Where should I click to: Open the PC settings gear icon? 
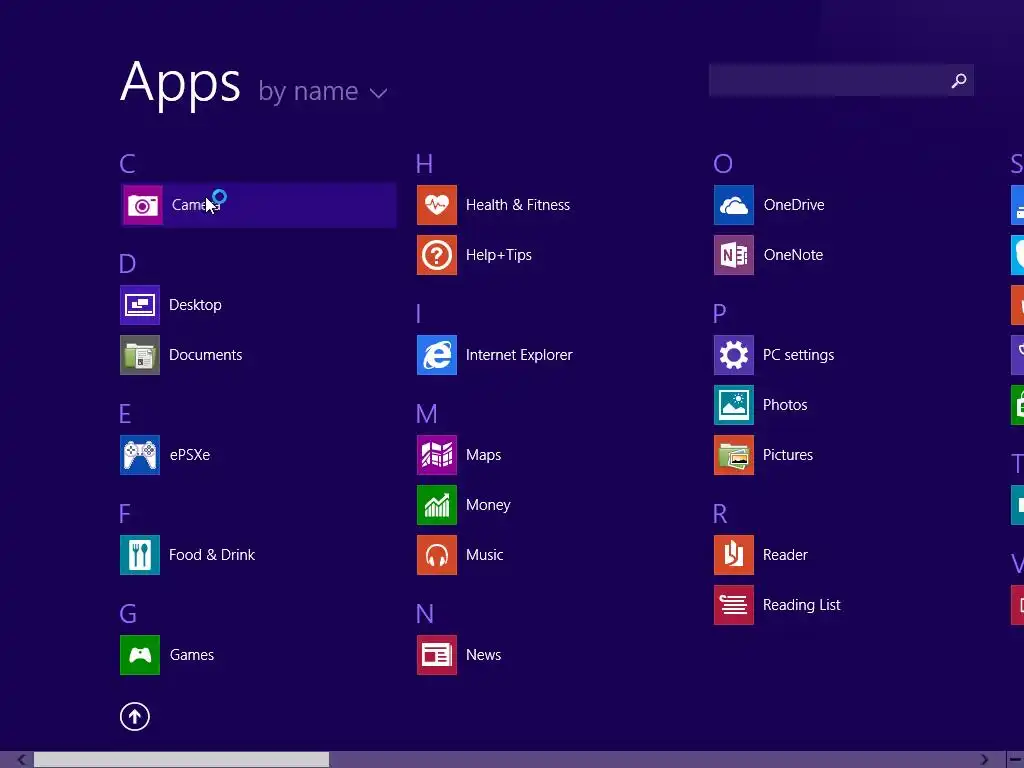pos(734,355)
